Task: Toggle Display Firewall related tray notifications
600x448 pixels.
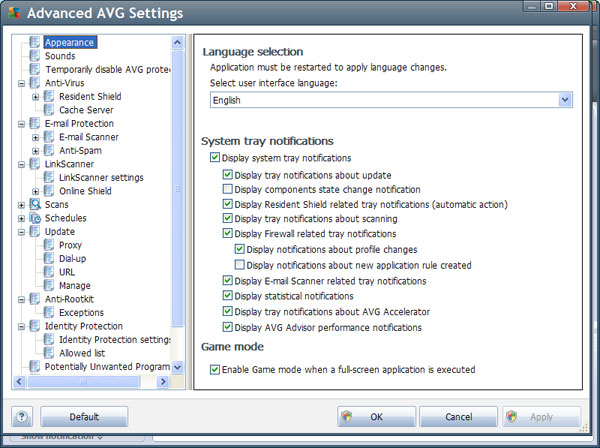Action: (227, 233)
